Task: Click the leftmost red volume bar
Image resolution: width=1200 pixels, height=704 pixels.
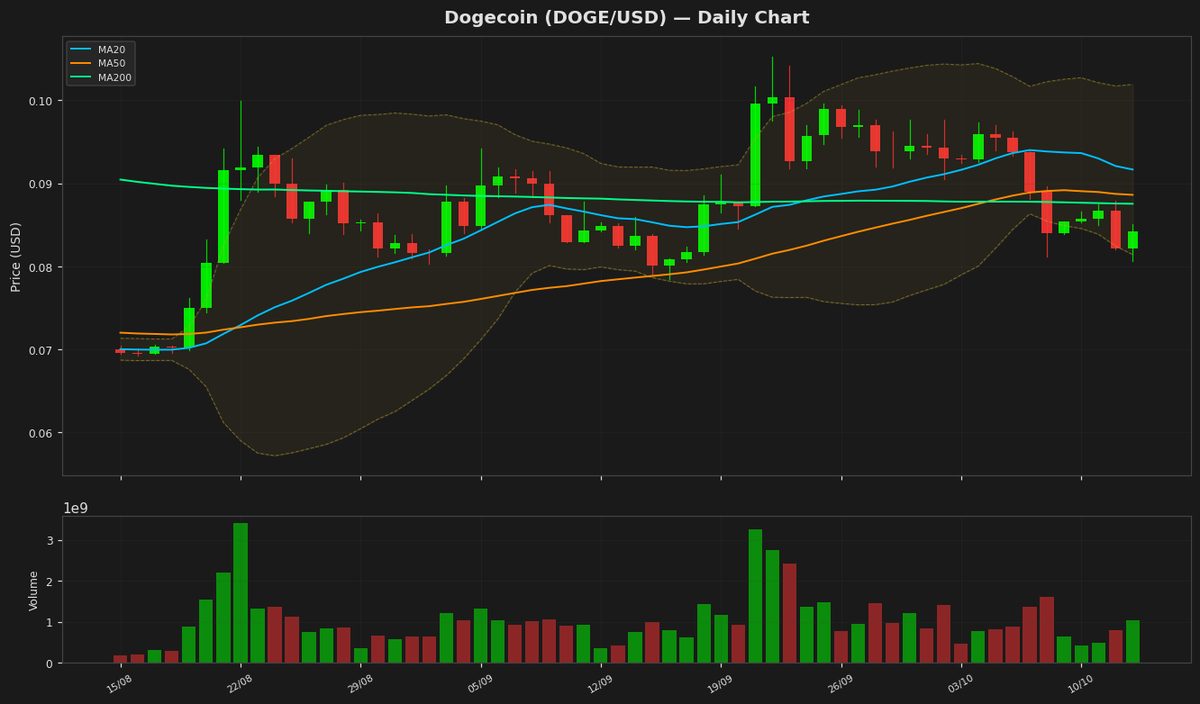Action: pyautogui.click(x=120, y=659)
